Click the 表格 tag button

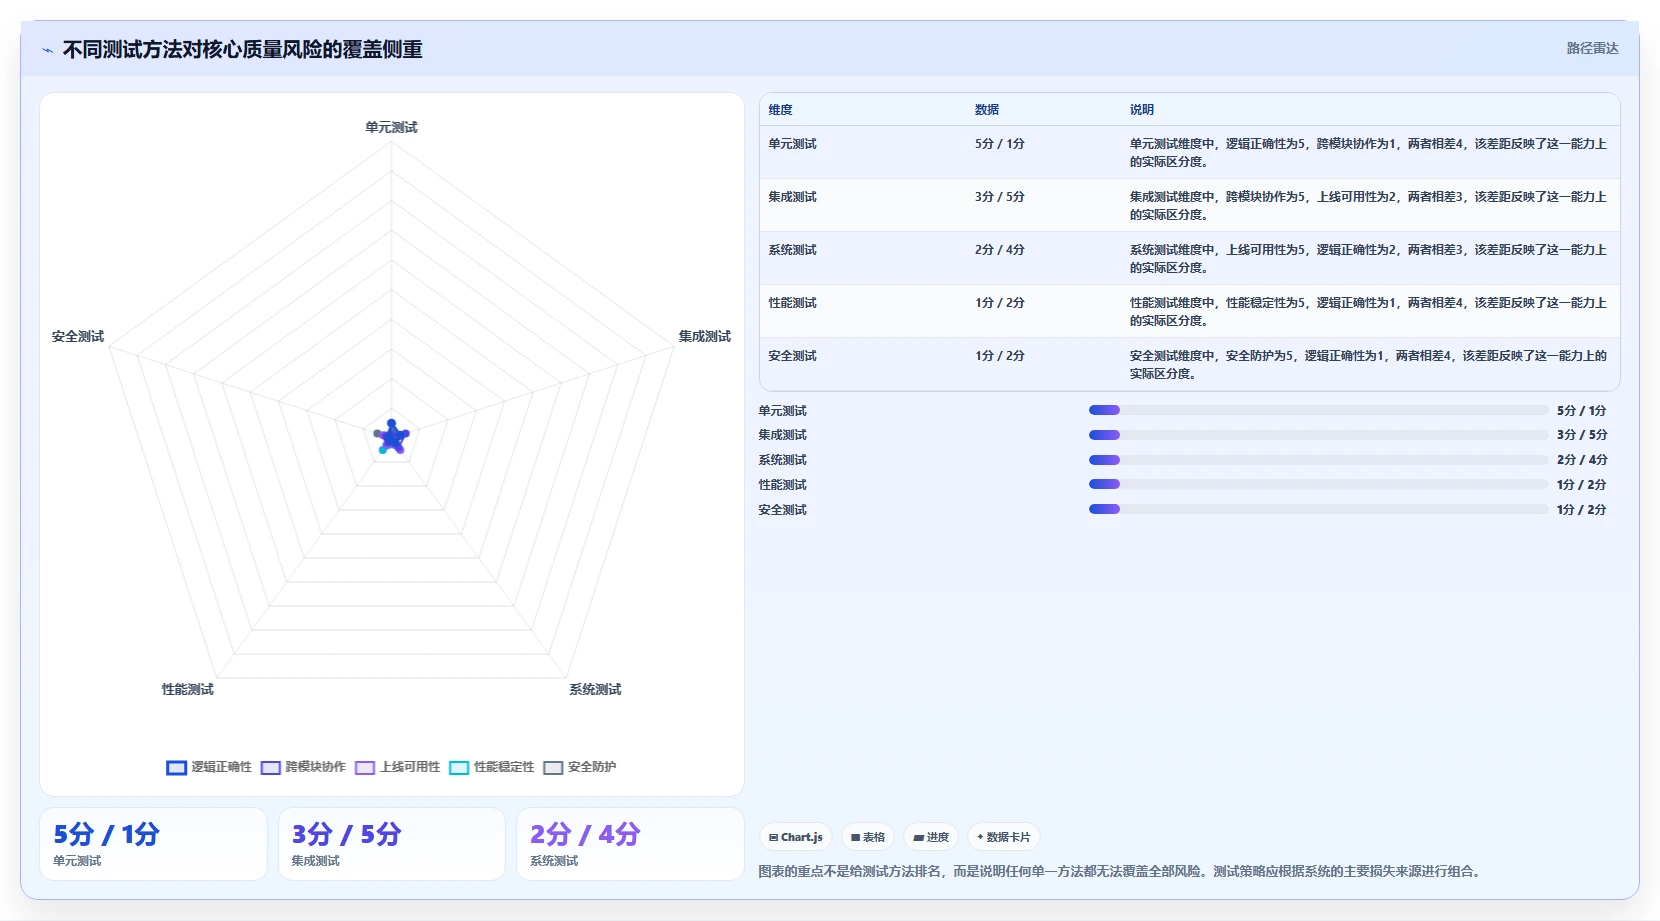click(868, 837)
